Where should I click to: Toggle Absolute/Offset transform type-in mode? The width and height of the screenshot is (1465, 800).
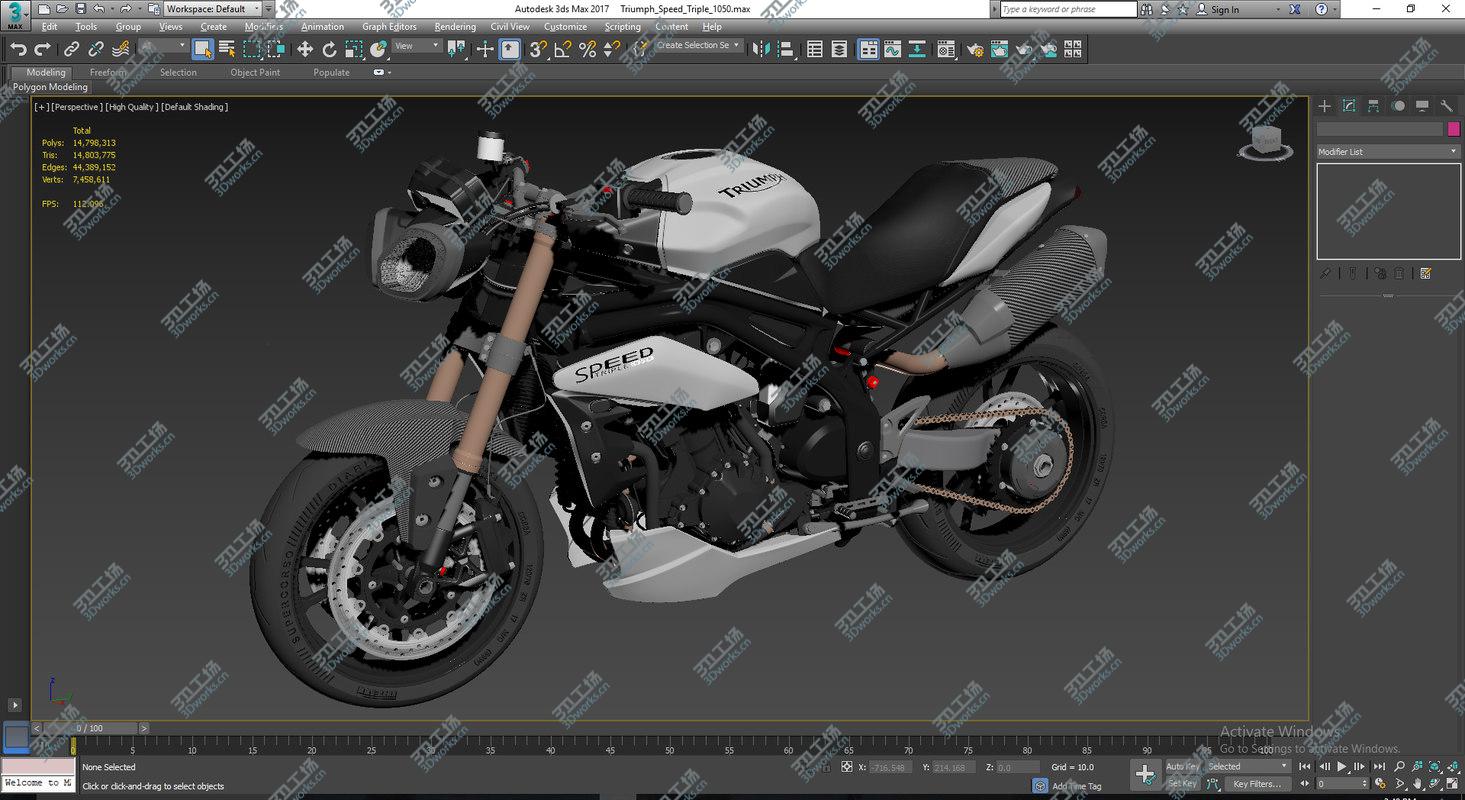point(847,767)
